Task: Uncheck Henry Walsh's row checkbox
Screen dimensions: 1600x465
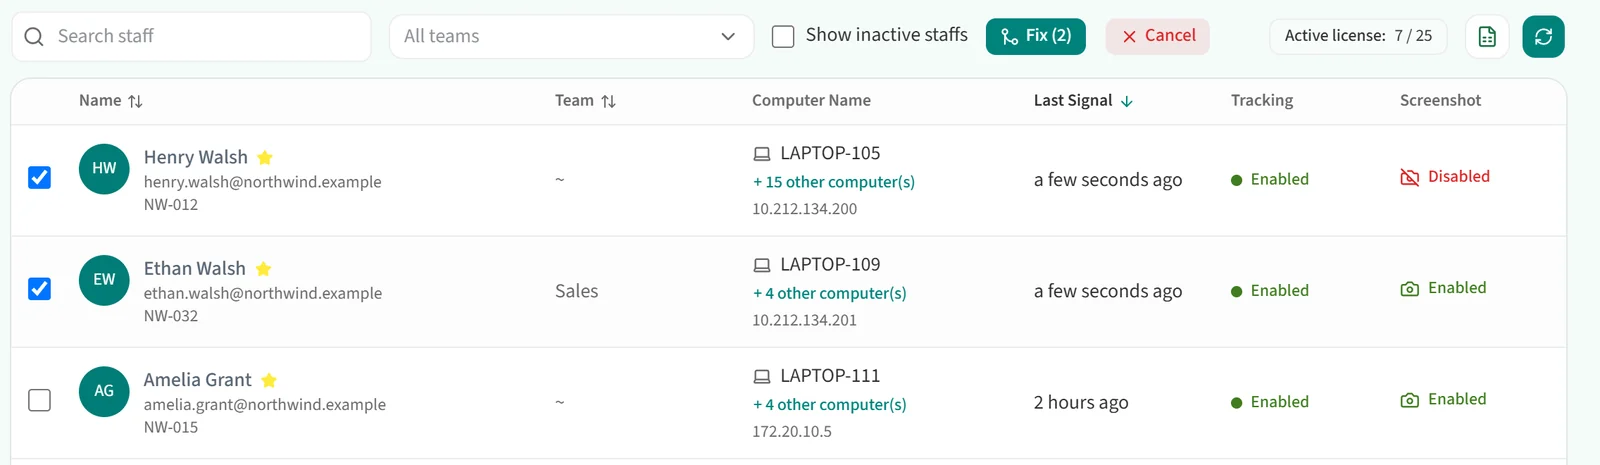Action: (39, 178)
